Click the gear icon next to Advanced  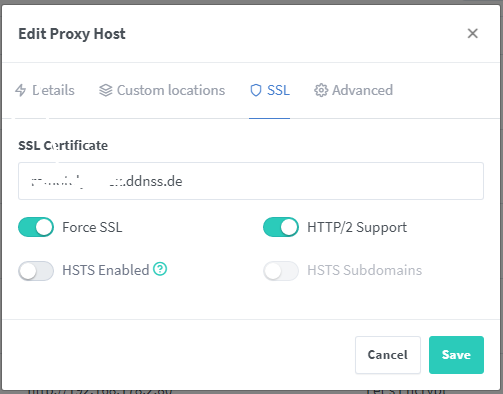click(321, 90)
